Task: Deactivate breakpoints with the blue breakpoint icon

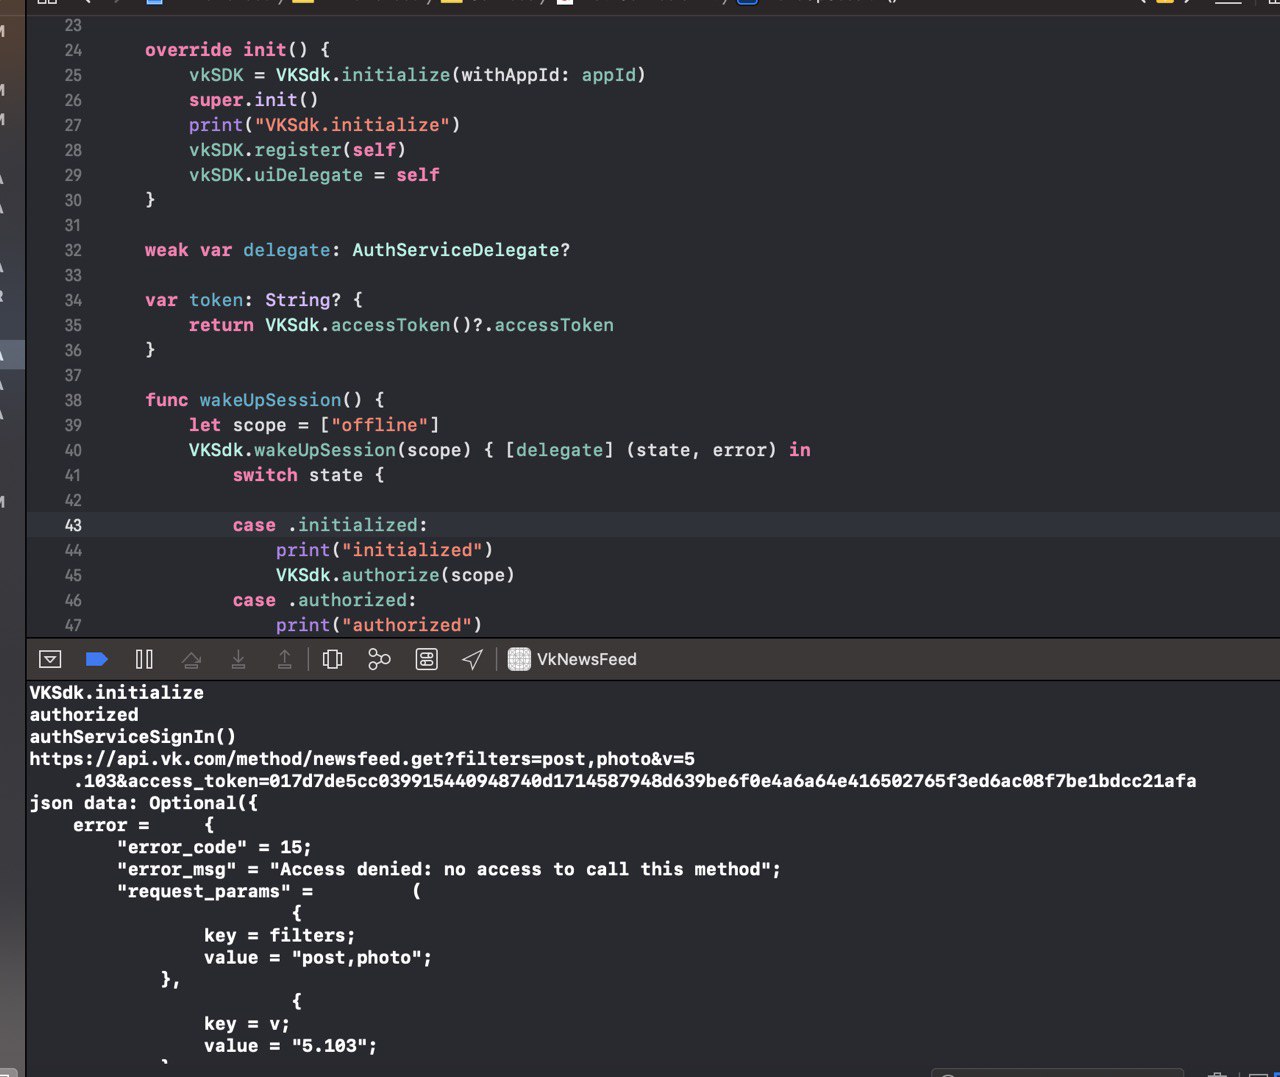Action: tap(97, 659)
